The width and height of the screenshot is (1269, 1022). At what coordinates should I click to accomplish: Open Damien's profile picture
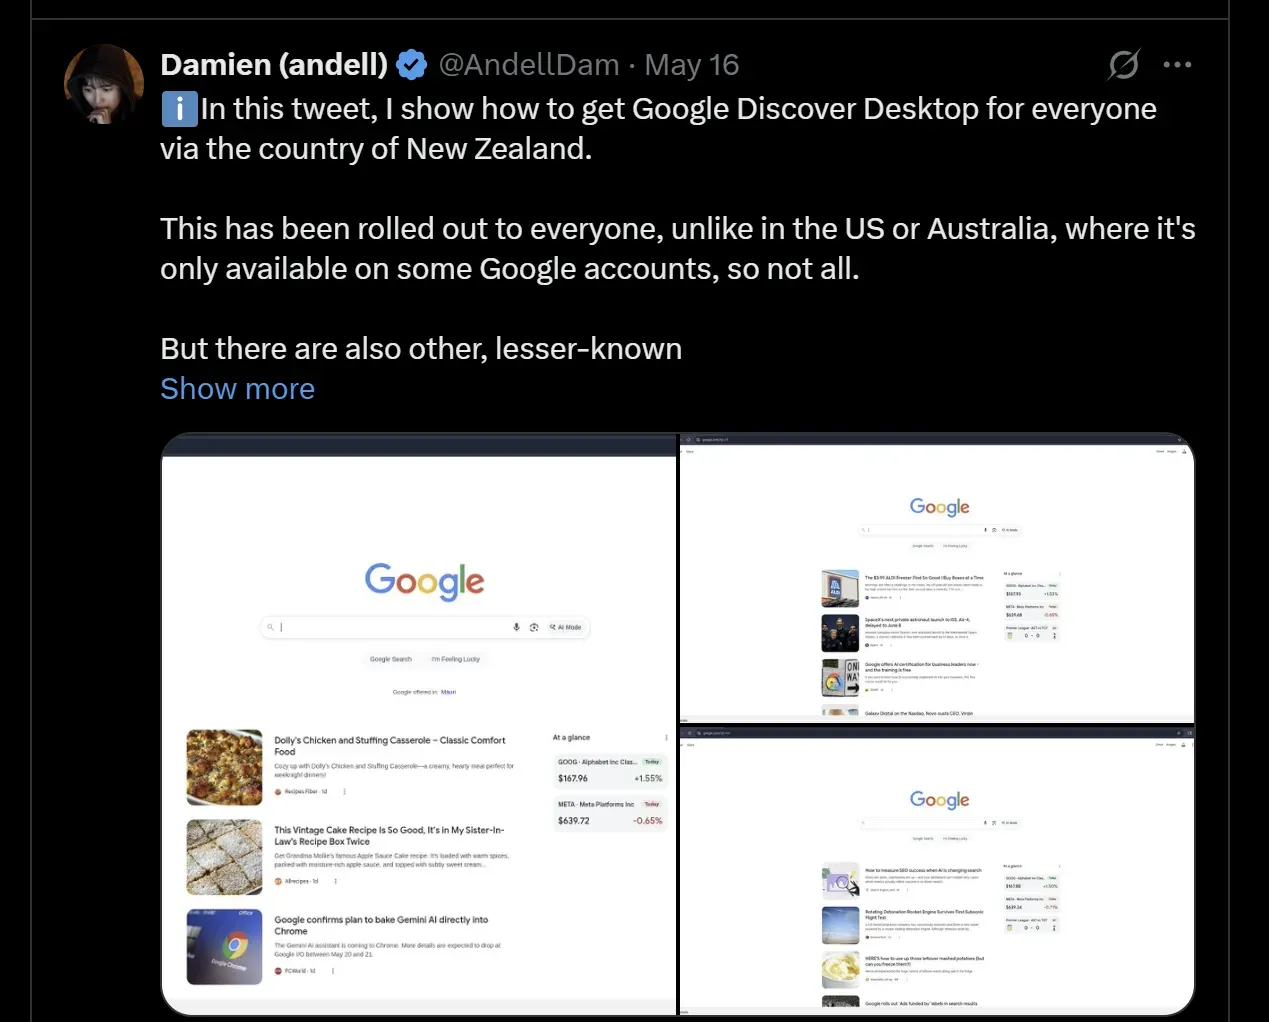(x=104, y=84)
